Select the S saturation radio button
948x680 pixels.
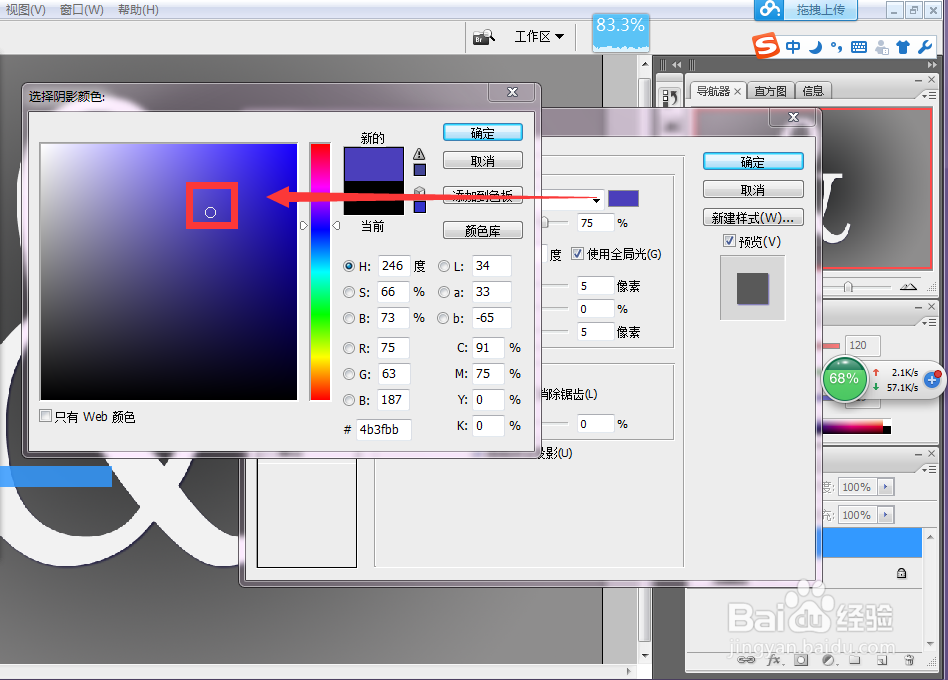click(x=349, y=292)
